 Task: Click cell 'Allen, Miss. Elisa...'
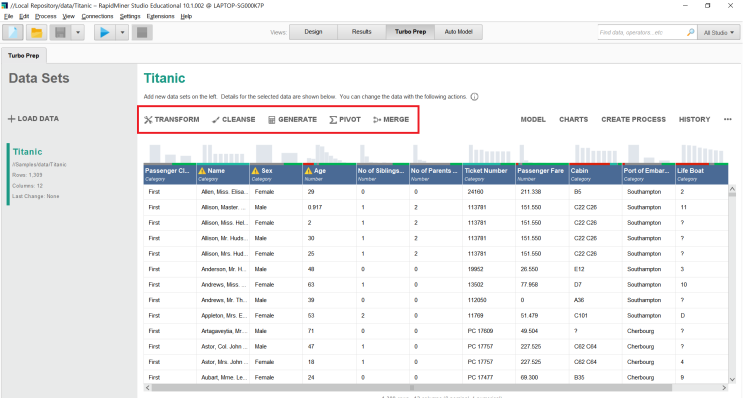pos(223,192)
